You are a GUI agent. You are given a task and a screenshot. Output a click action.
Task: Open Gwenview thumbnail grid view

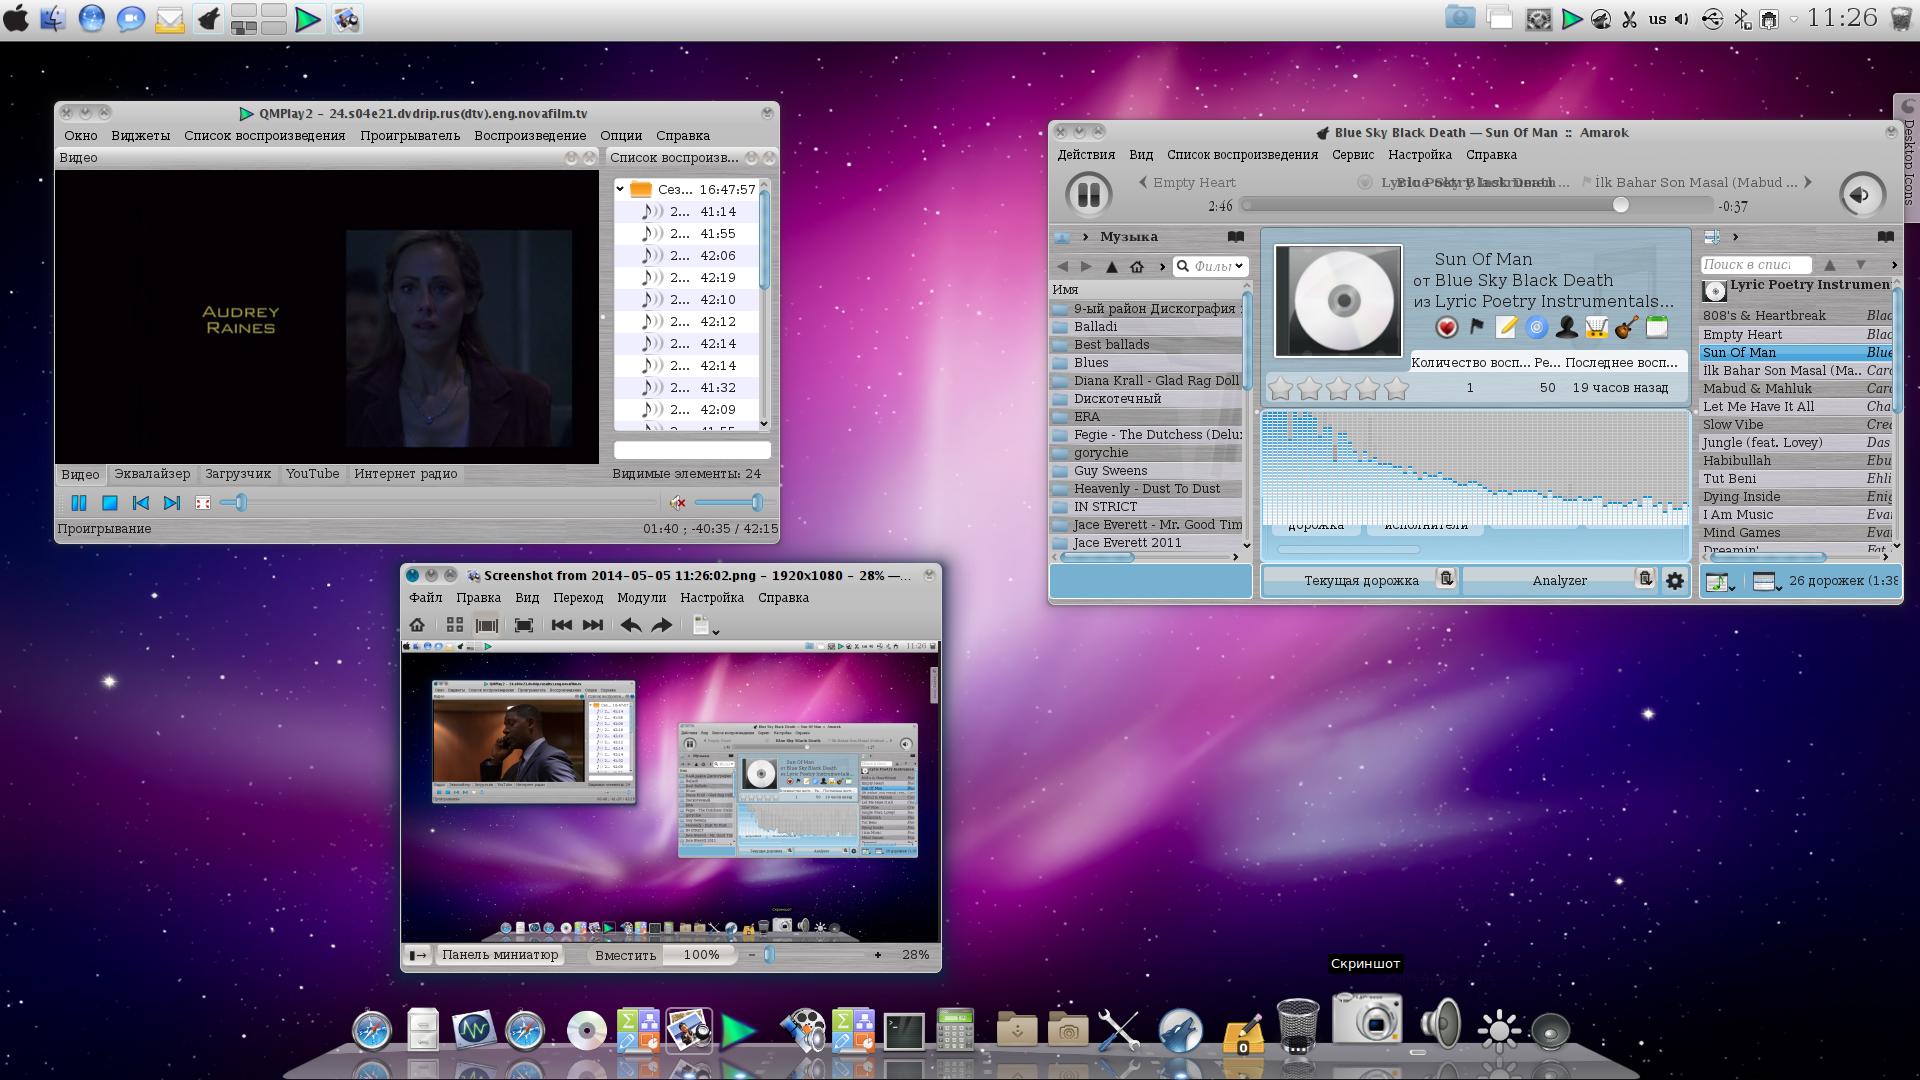(x=454, y=625)
